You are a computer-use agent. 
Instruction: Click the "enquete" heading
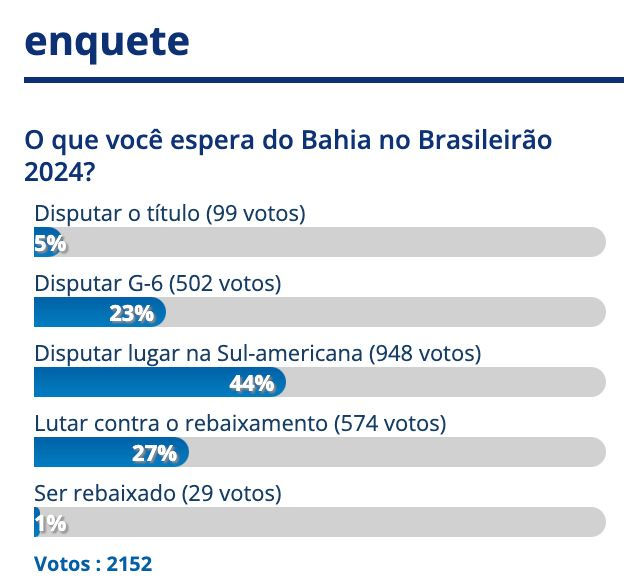[x=107, y=42]
